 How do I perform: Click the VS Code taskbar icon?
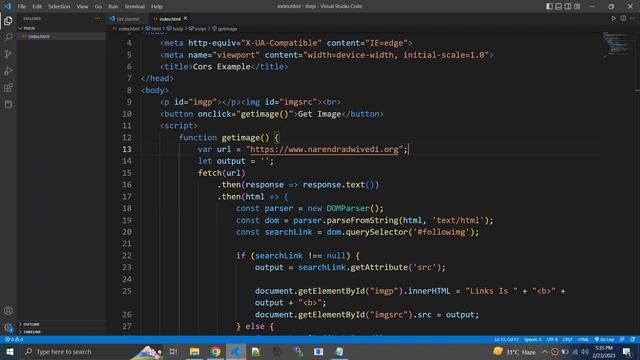coord(236,351)
